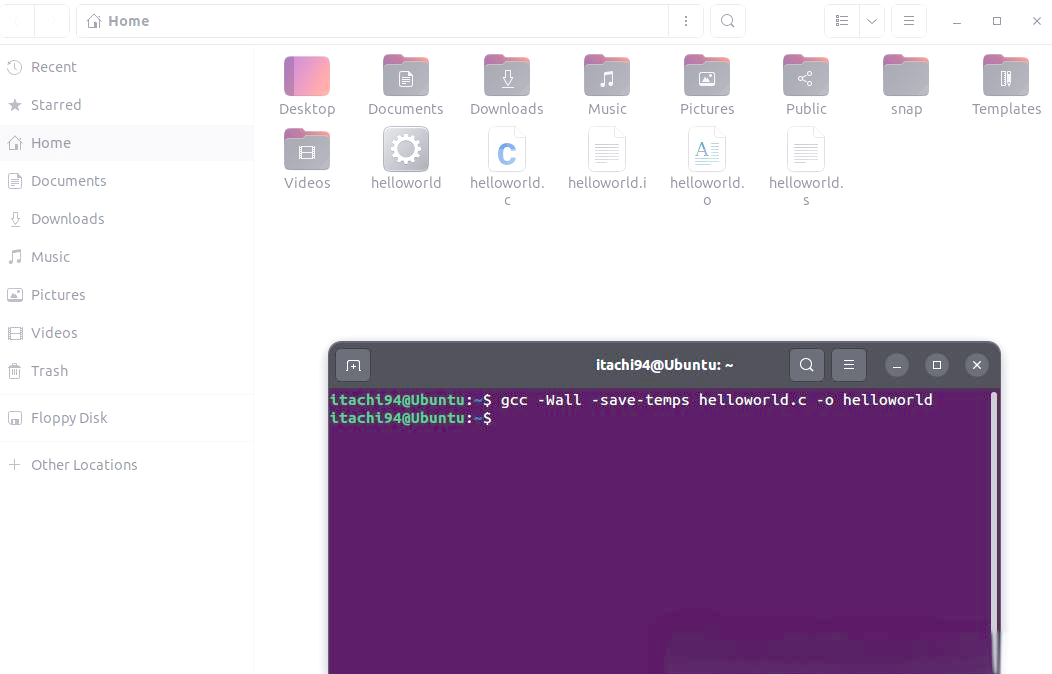Click the Home path bar button
Image resolution: width=1052 pixels, height=674 pixels.
[118, 21]
